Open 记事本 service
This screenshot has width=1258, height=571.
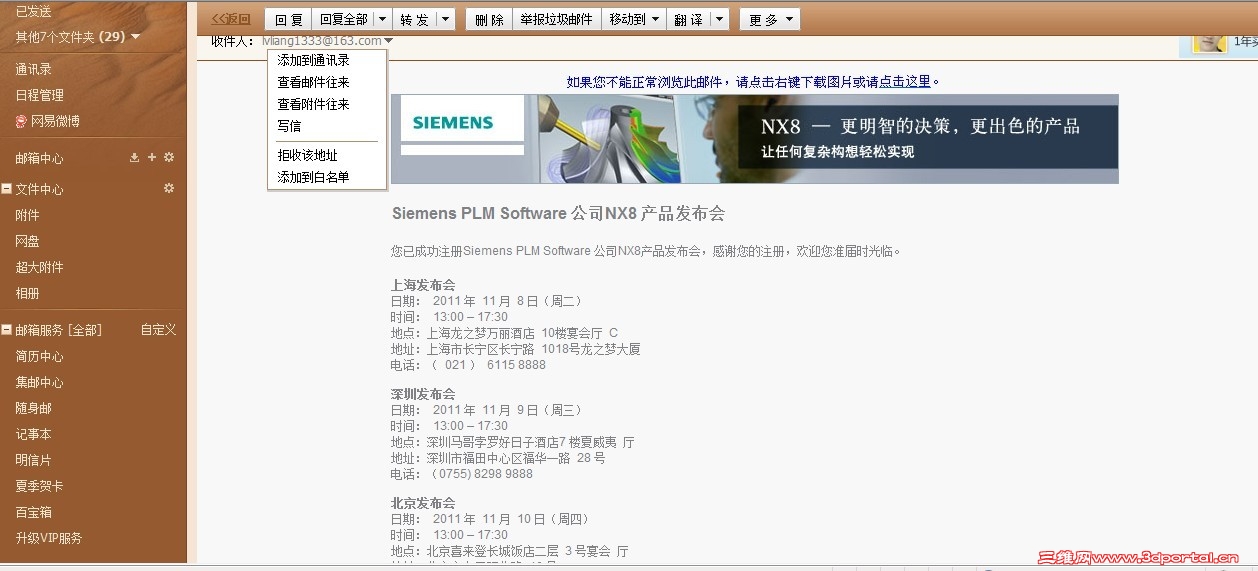click(x=33, y=434)
